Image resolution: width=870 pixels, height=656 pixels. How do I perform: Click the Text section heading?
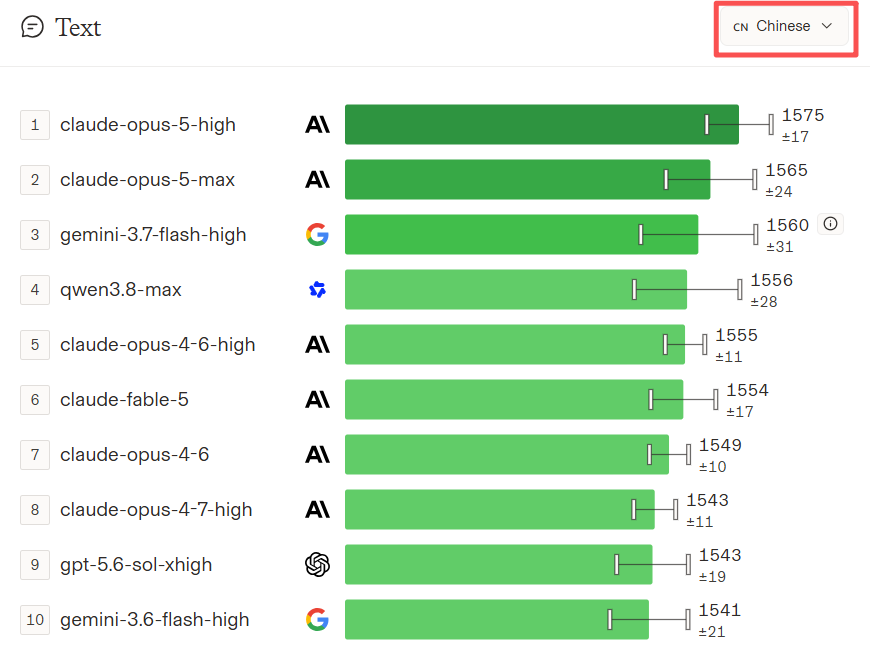(x=78, y=27)
